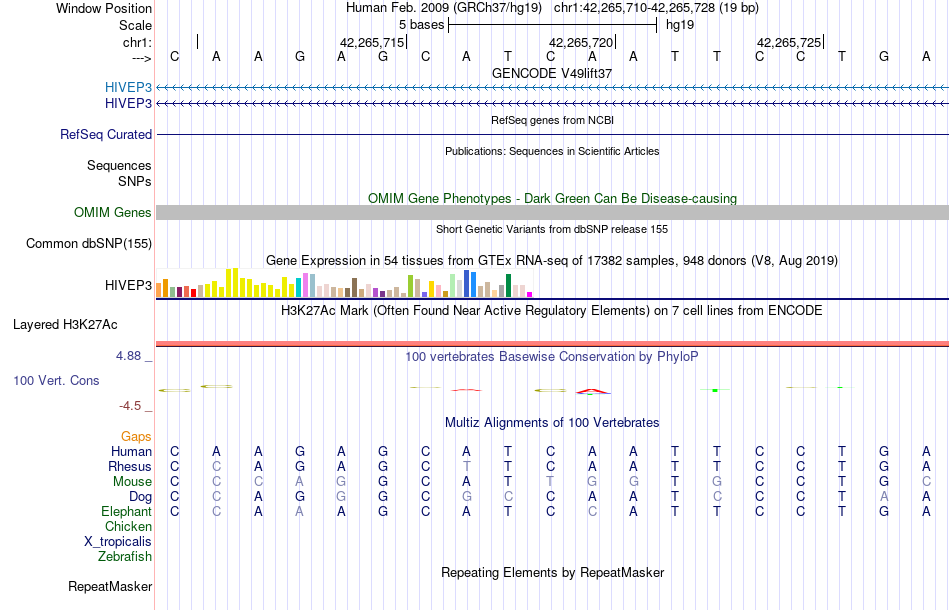Screen dimensions: 950x610
Task: Click the gray OMIM Genes bar
Action: [553, 212]
